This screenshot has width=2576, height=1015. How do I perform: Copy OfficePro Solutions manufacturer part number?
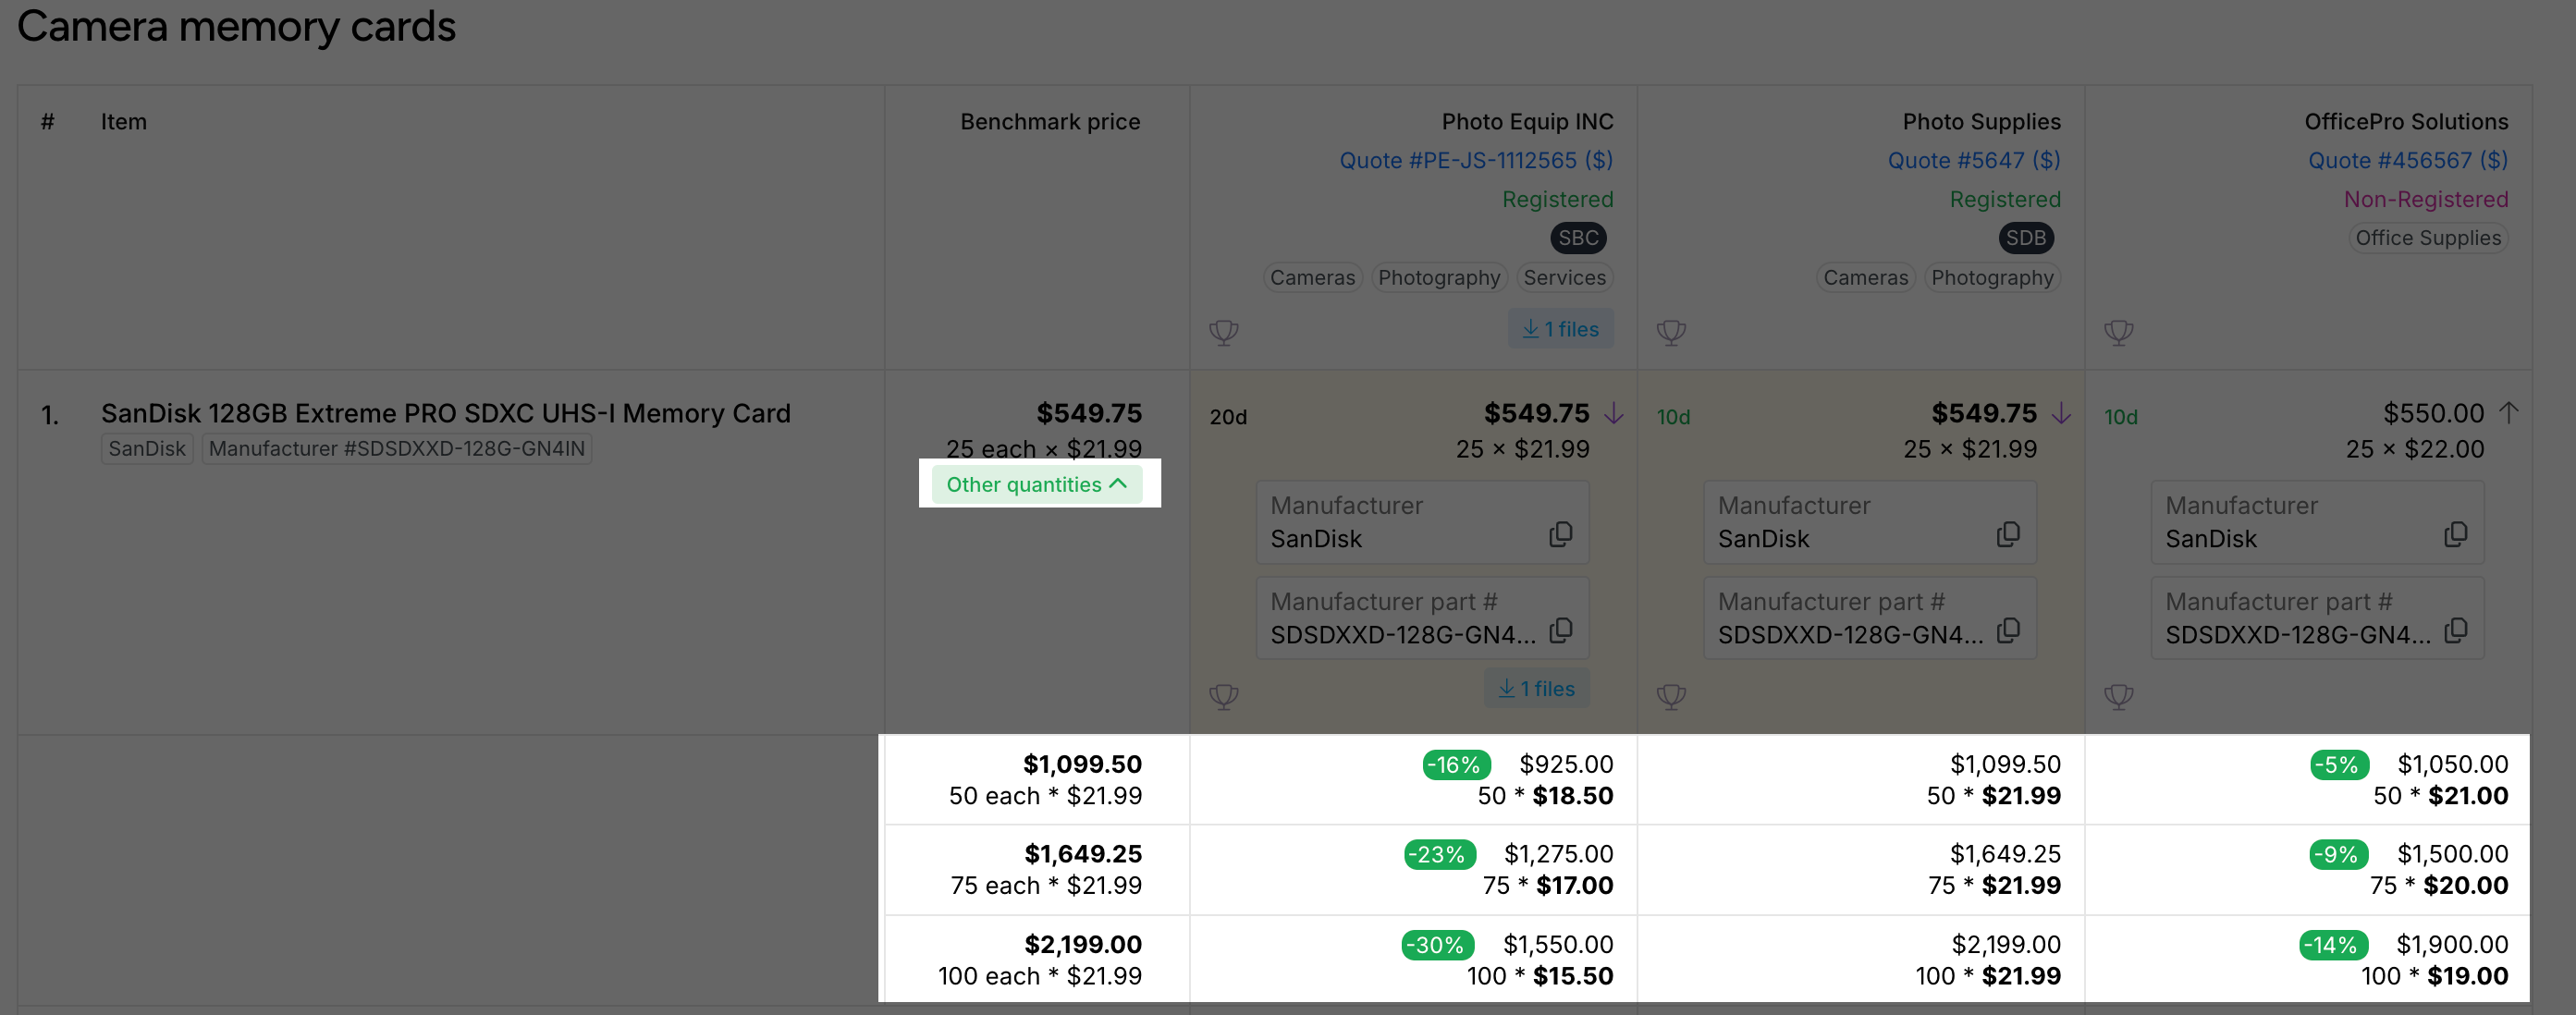coord(2455,631)
